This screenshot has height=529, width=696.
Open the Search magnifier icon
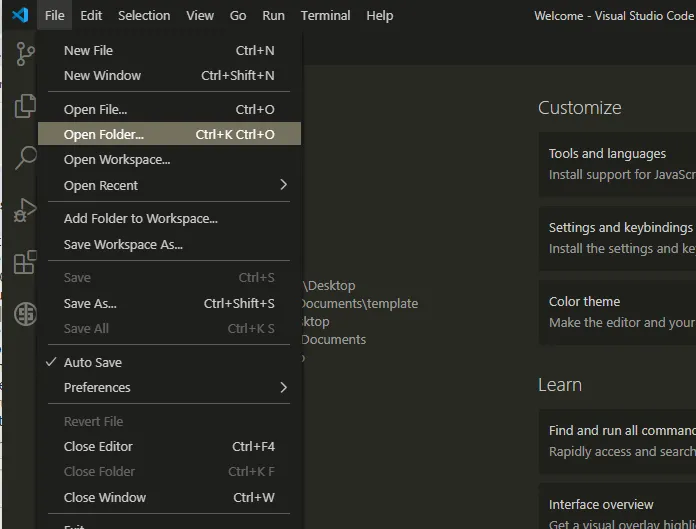(x=26, y=158)
